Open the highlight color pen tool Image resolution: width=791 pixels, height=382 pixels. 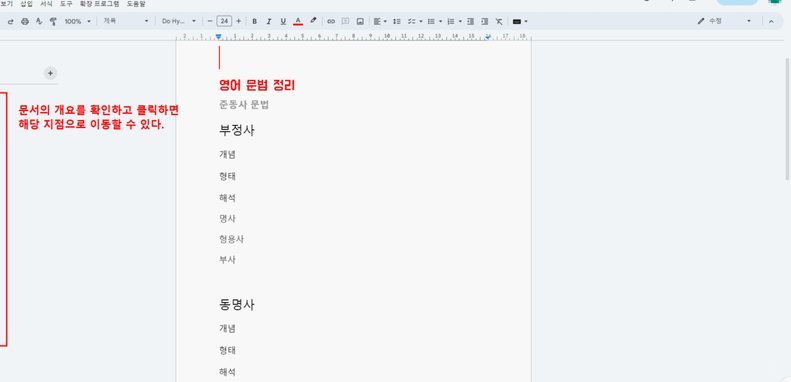[313, 21]
